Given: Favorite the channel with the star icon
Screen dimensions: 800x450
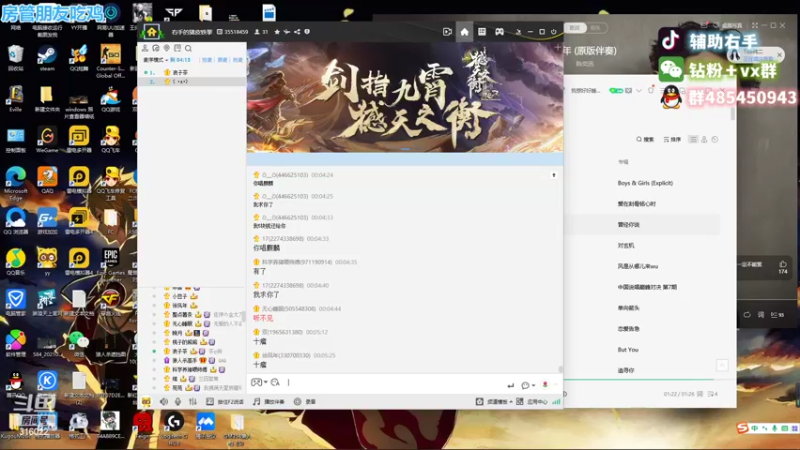Looking at the screenshot, I should (277, 32).
